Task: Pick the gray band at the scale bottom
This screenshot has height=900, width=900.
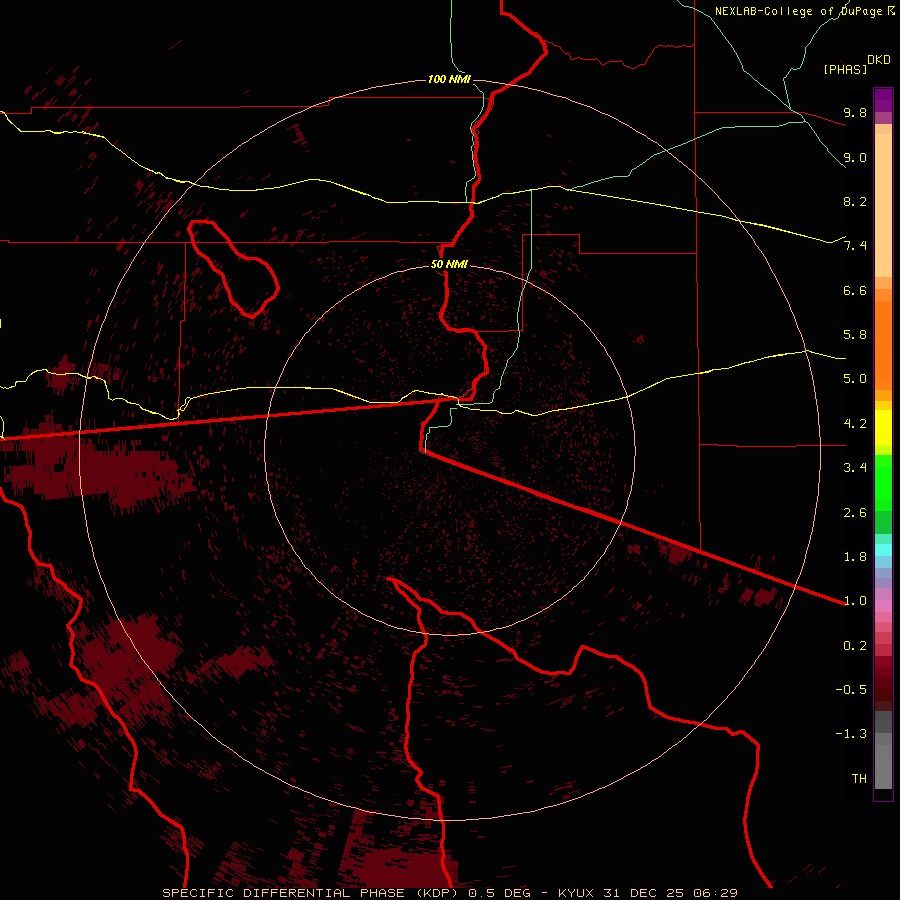Action: click(x=883, y=766)
